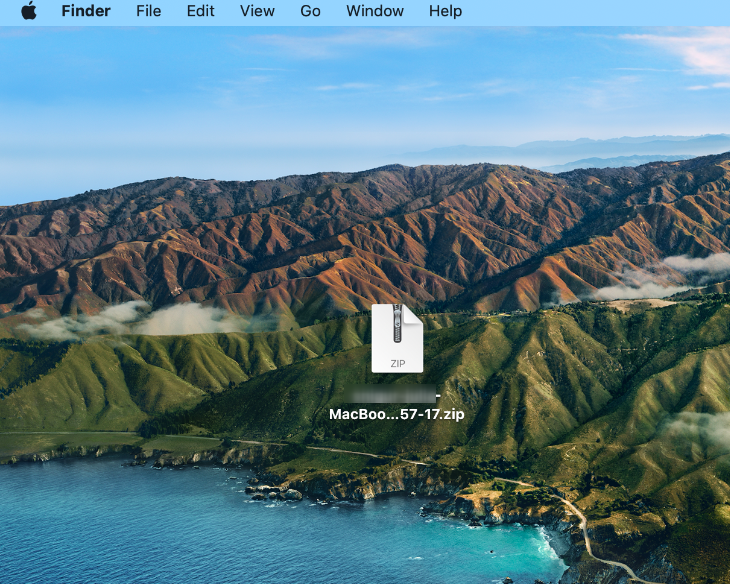Open the Finder application menu
The height and width of the screenshot is (584, 730).
coord(86,12)
